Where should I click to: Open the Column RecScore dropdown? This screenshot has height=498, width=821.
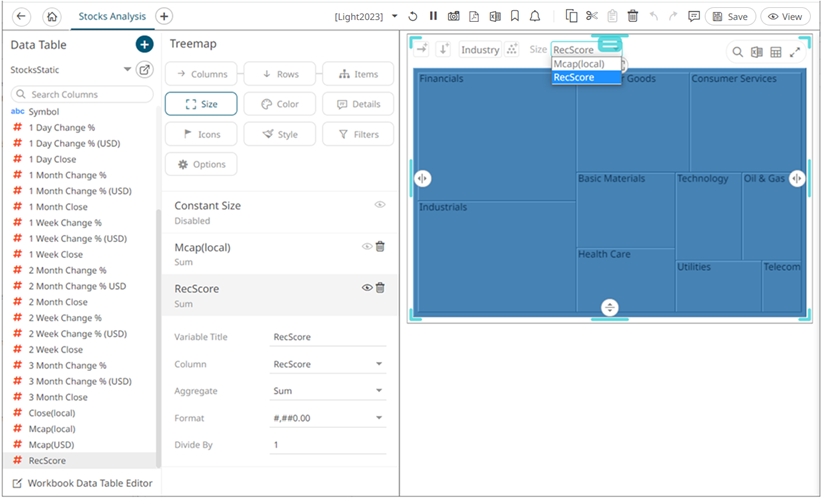click(328, 364)
